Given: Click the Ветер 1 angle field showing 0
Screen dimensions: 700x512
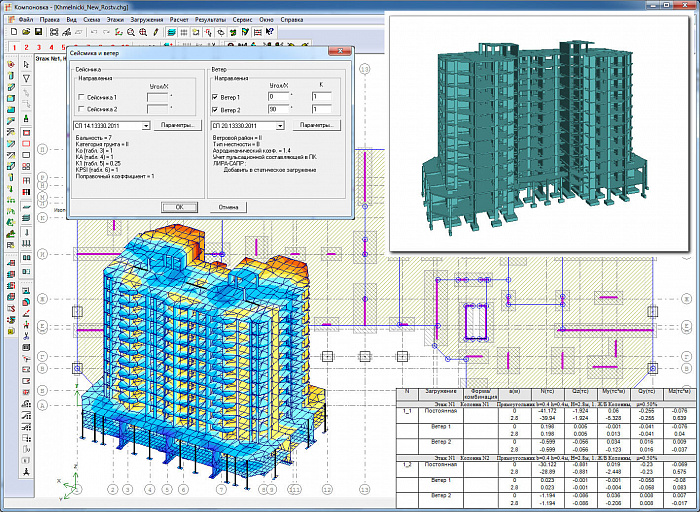Looking at the screenshot, I should (279, 96).
